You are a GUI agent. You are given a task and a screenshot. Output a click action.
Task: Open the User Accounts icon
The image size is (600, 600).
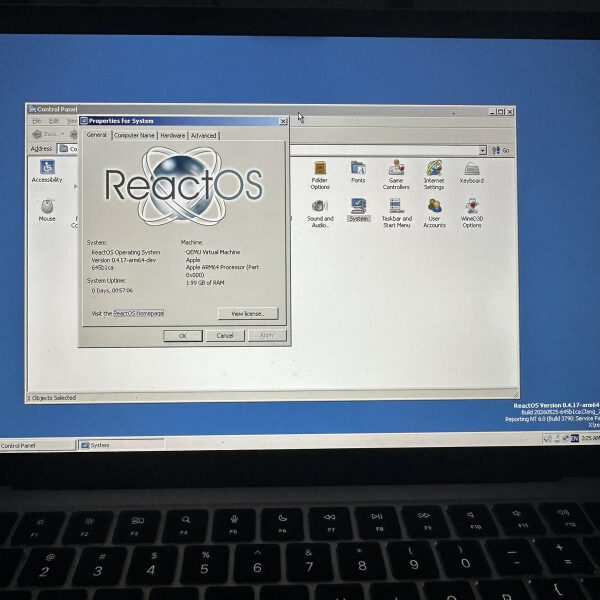coord(434,214)
